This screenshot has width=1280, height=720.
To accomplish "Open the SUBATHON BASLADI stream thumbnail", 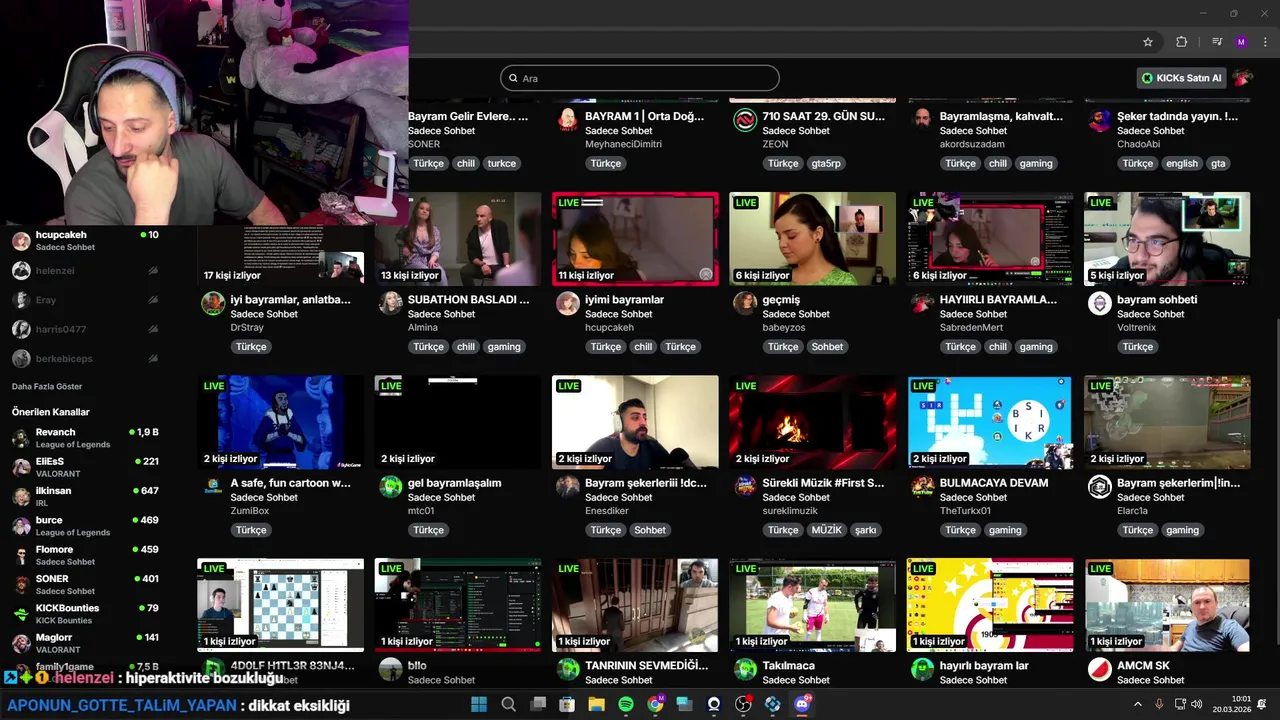I will coord(458,239).
